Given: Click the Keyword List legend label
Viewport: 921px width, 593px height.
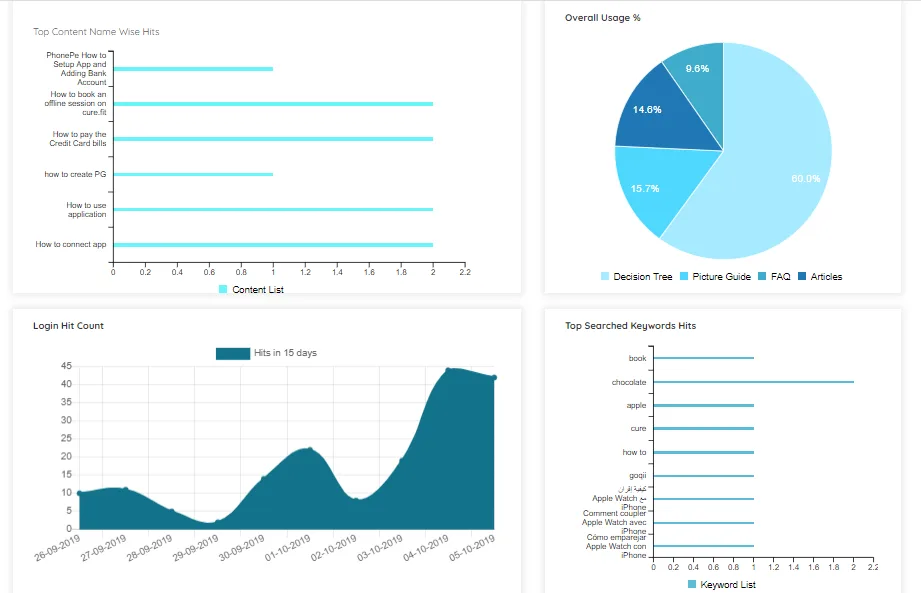Looking at the screenshot, I should [x=728, y=585].
